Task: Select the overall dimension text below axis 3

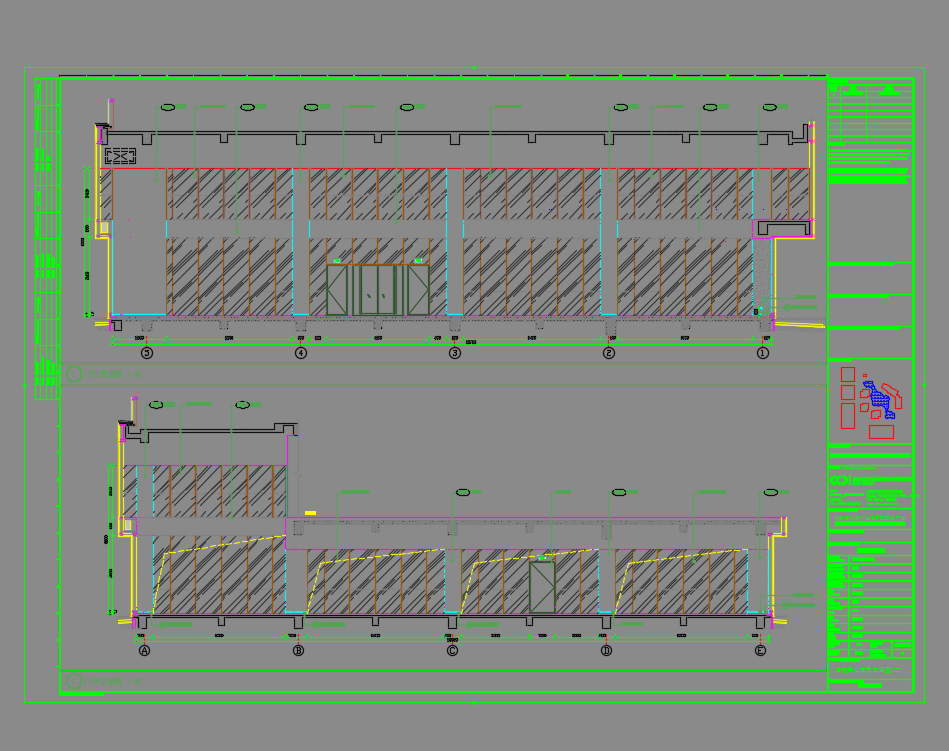Action: [x=470, y=343]
